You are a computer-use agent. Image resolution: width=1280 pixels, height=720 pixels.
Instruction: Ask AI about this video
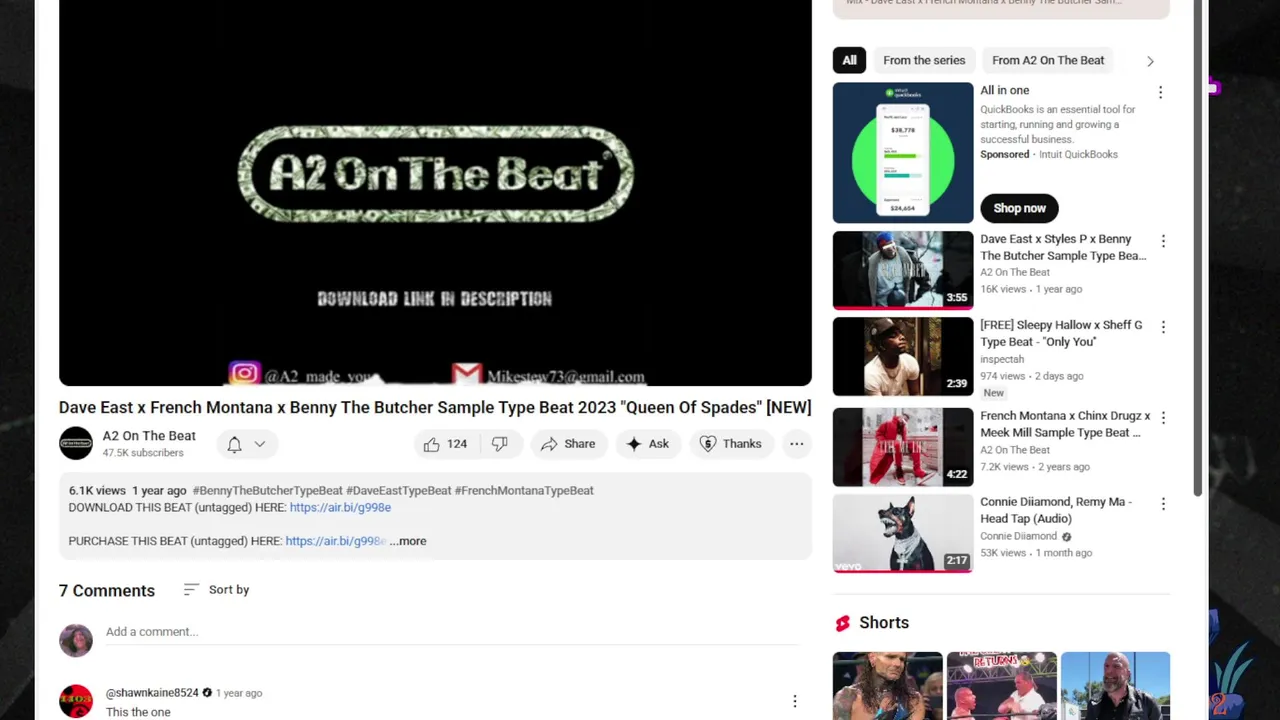pyautogui.click(x=647, y=444)
